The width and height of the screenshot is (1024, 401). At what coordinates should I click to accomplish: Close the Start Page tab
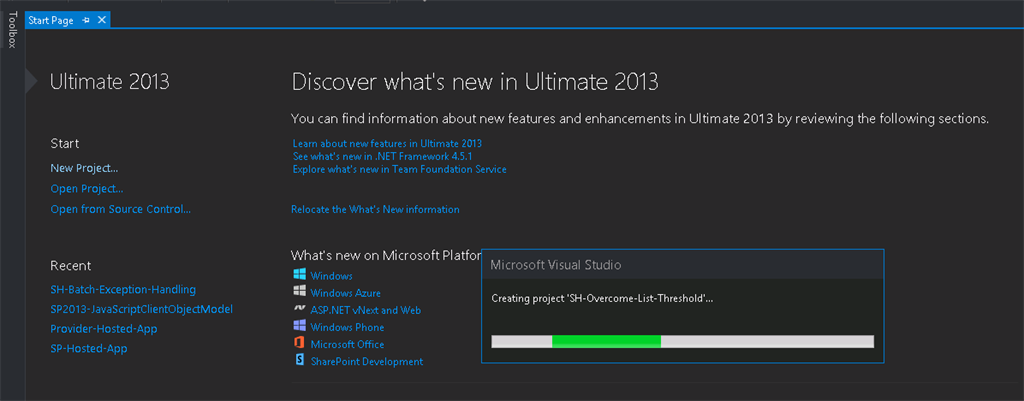coord(102,21)
